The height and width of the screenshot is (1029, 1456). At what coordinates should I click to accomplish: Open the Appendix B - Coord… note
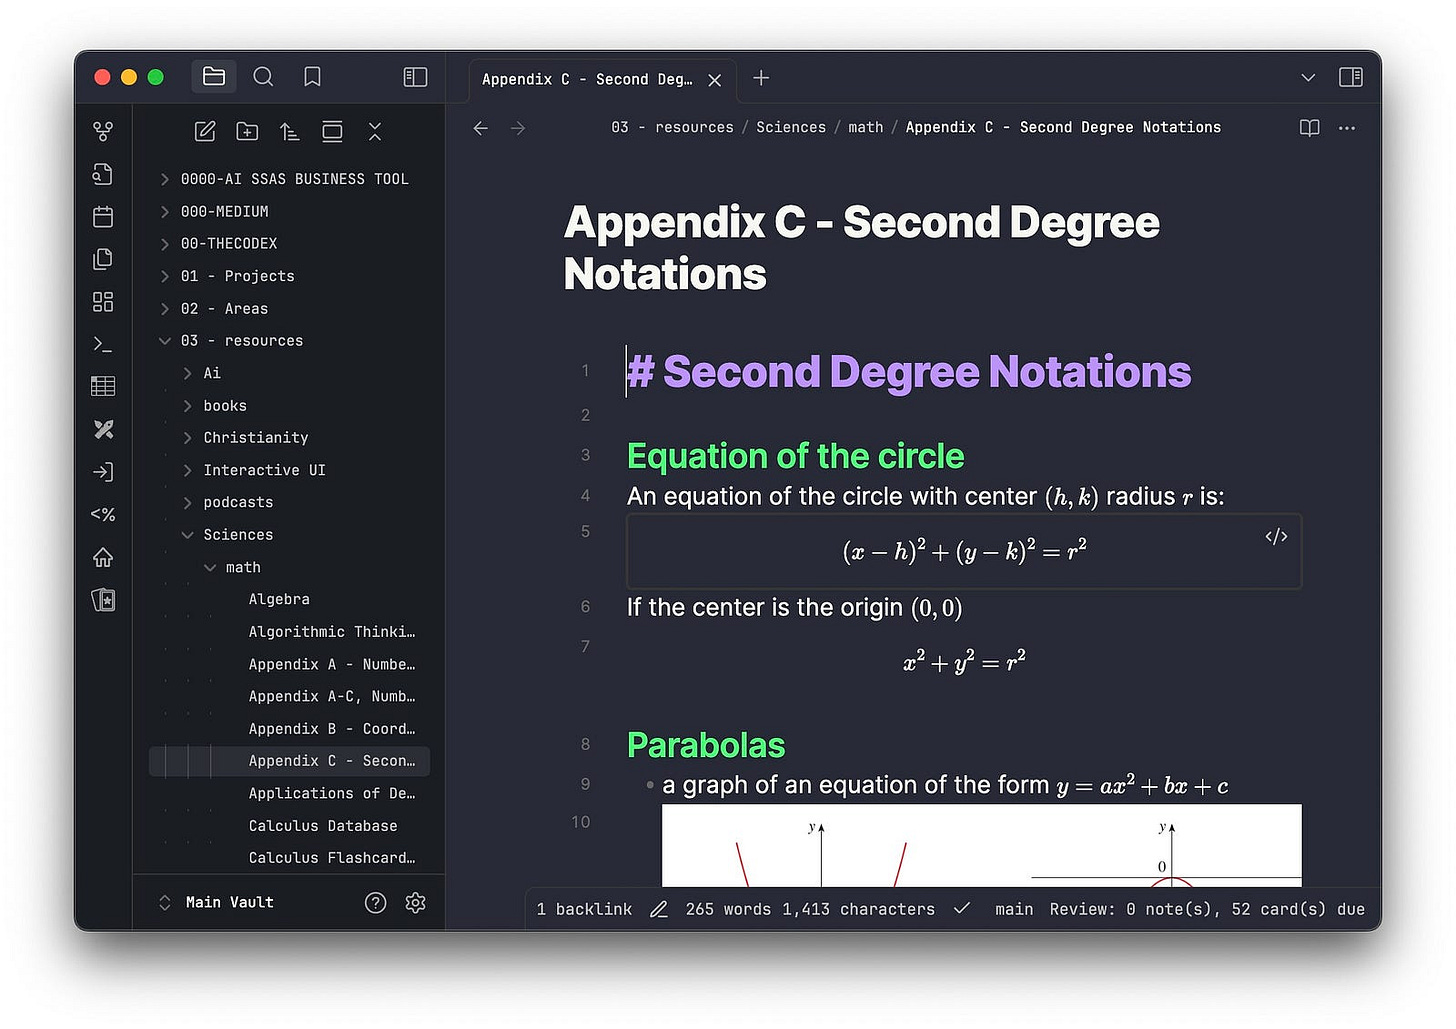pyautogui.click(x=332, y=729)
